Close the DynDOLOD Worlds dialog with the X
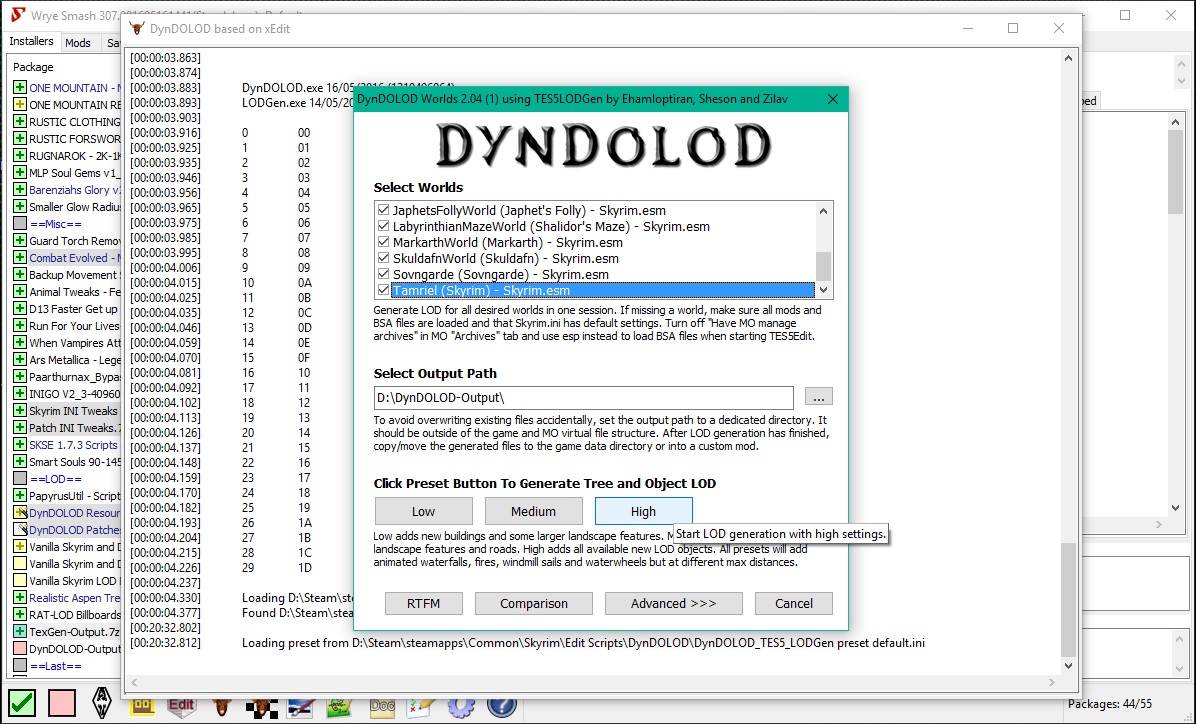The height and width of the screenshot is (724, 1196). (833, 99)
